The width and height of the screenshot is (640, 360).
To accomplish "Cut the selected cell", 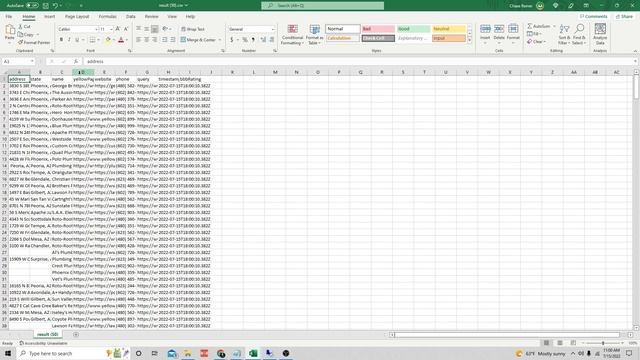I will click(x=24, y=27).
